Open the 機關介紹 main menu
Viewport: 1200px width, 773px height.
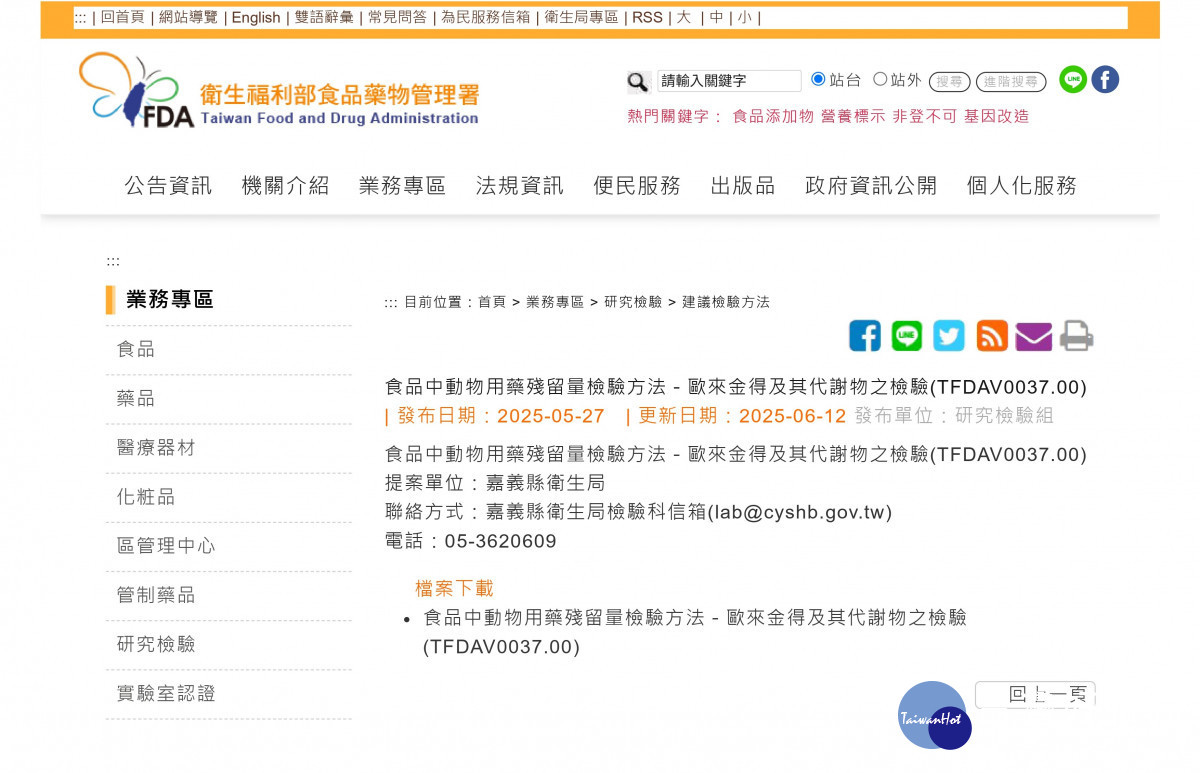(x=285, y=185)
